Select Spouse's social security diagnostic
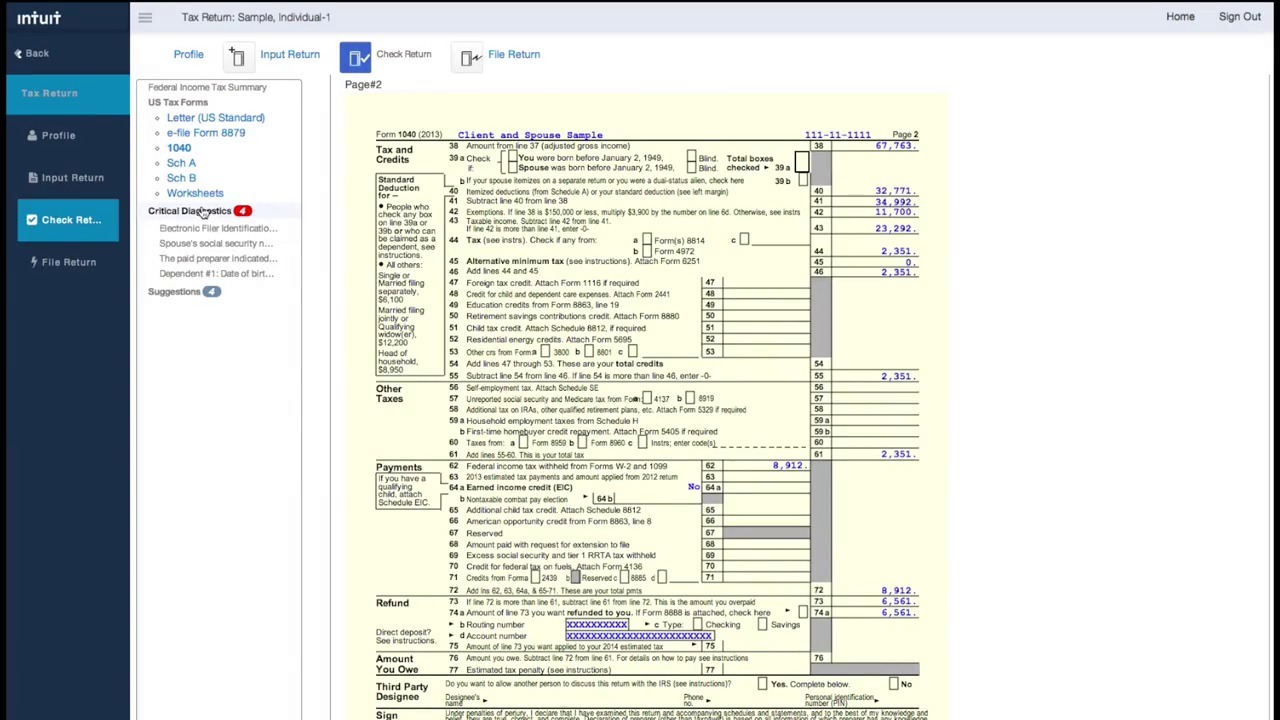Image resolution: width=1280 pixels, height=720 pixels. point(216,243)
